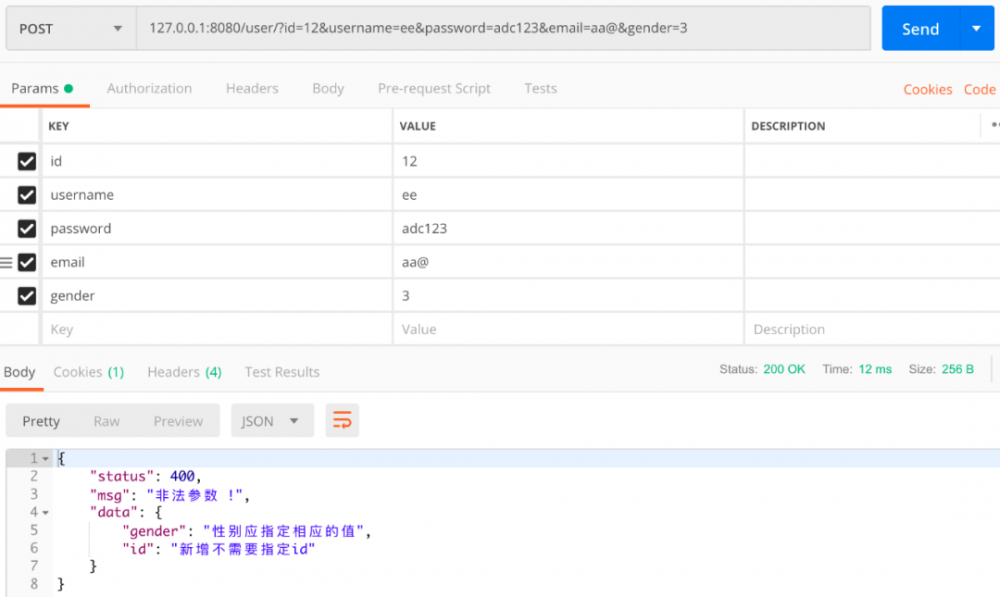The width and height of the screenshot is (1000, 597).
Task: Open the Pre-request Script tab
Action: 434,88
